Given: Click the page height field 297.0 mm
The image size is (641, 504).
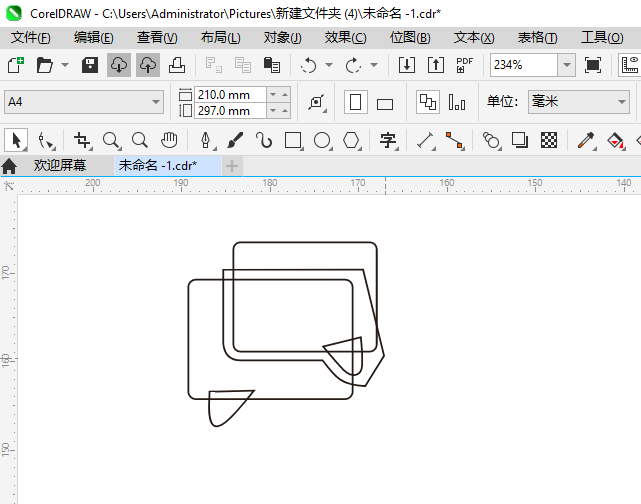Looking at the screenshot, I should (230, 111).
